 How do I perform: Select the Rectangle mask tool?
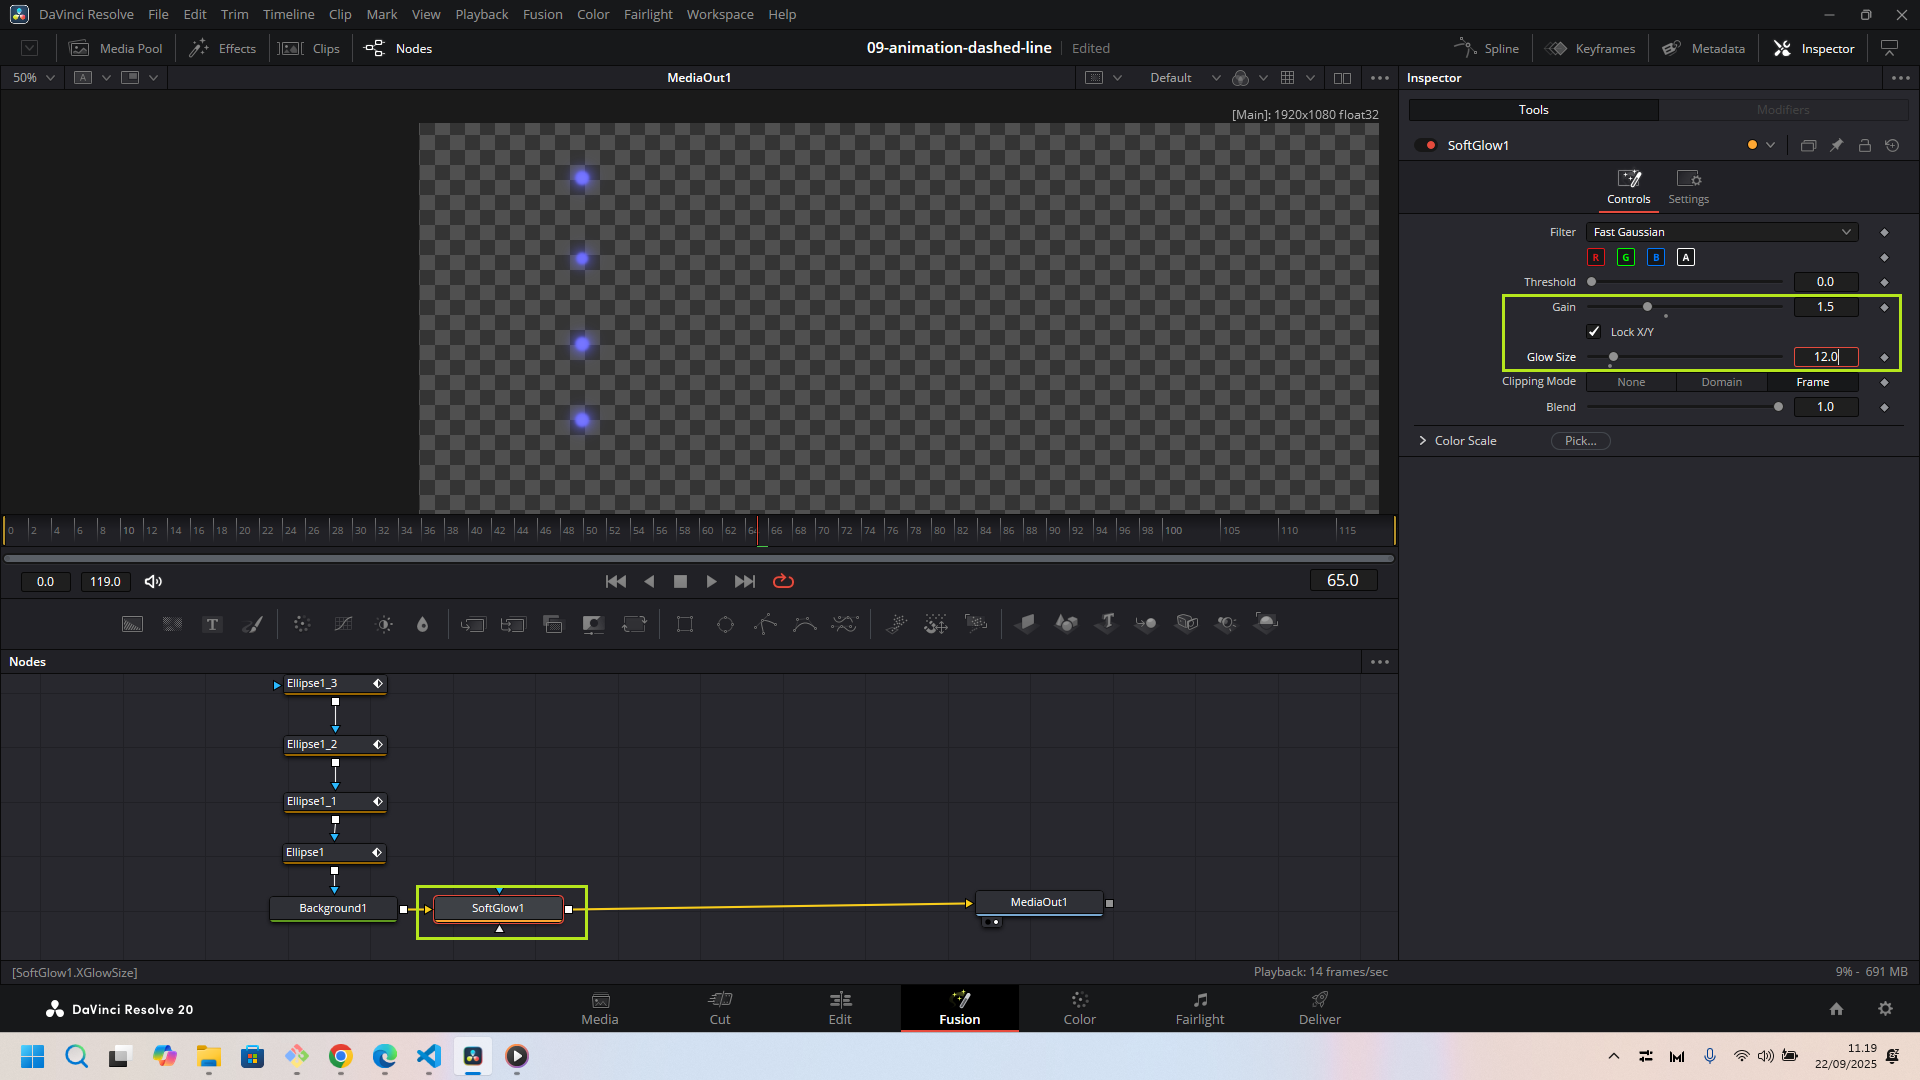point(685,625)
